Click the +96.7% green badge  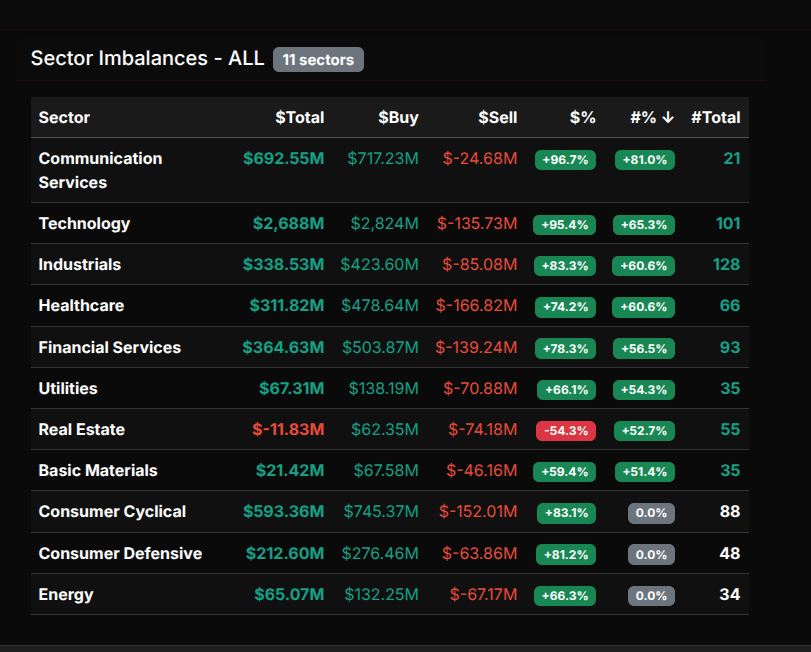565,159
